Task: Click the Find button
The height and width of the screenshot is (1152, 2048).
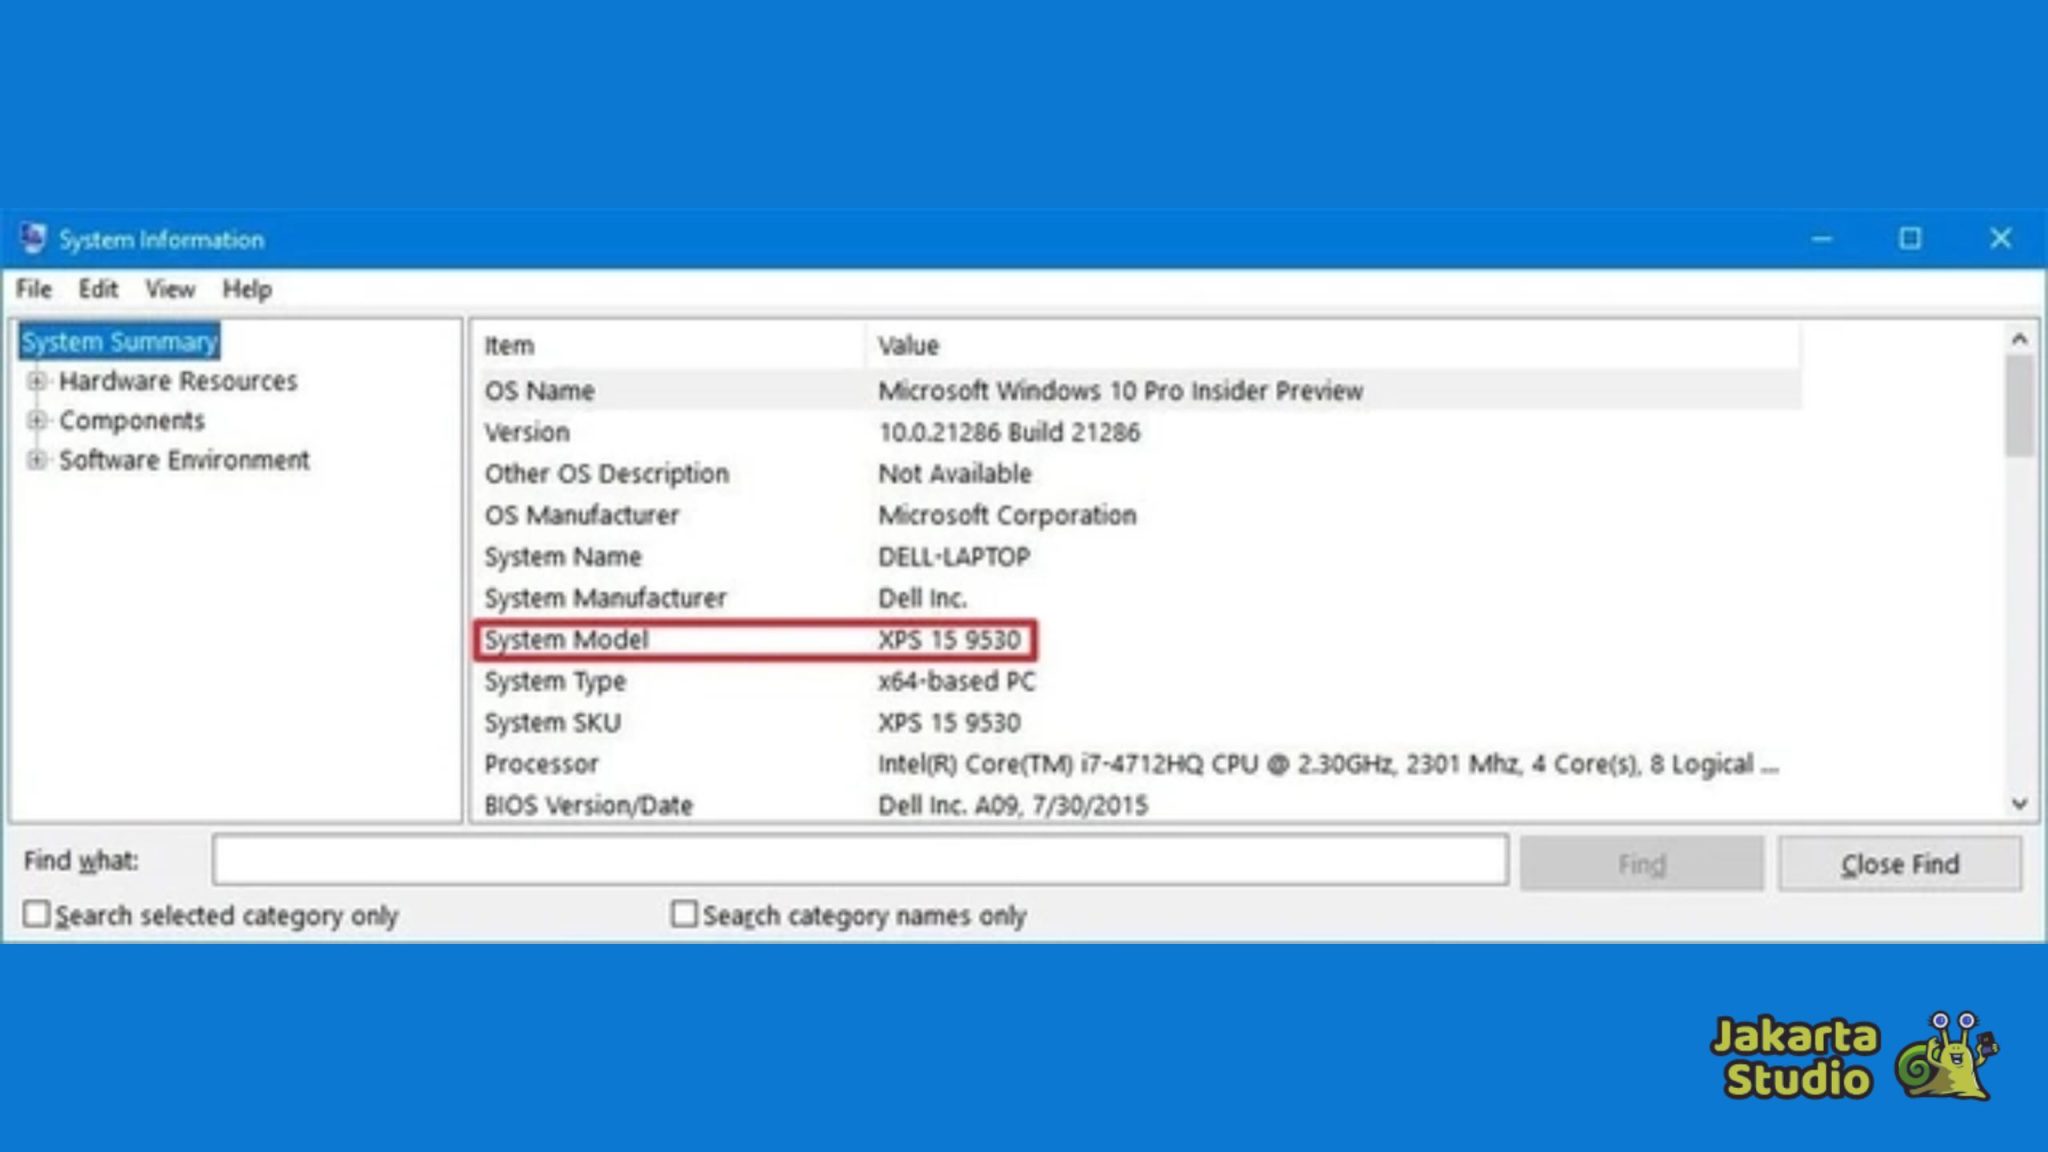Action: click(x=1641, y=862)
